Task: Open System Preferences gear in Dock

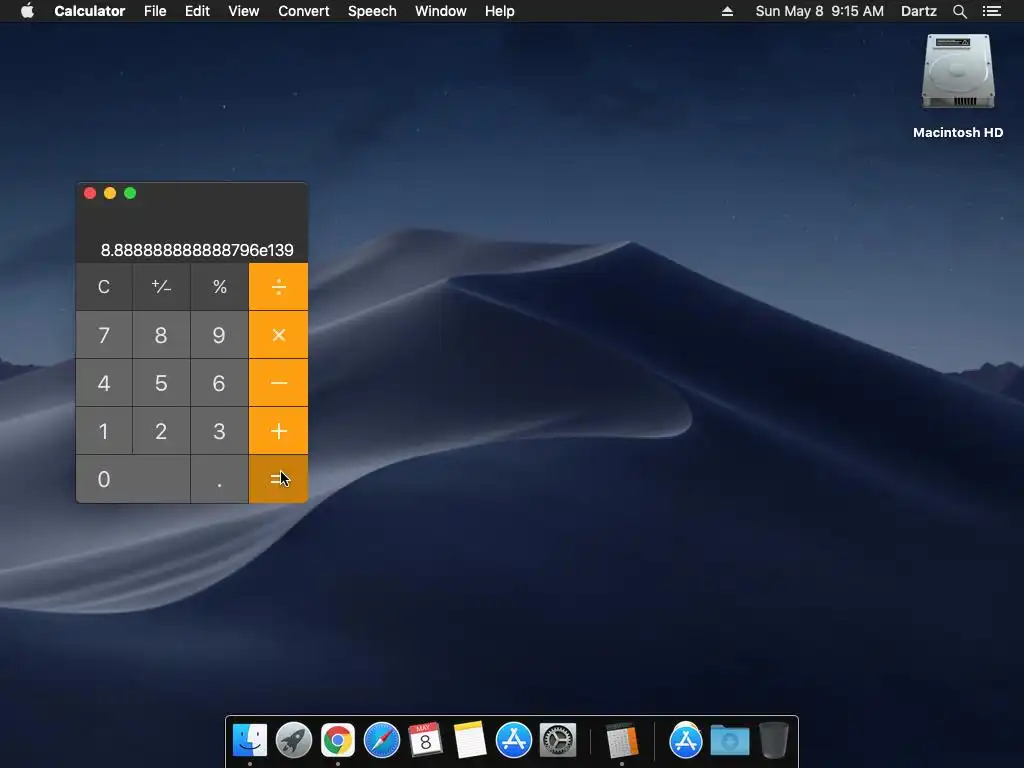Action: [558, 740]
